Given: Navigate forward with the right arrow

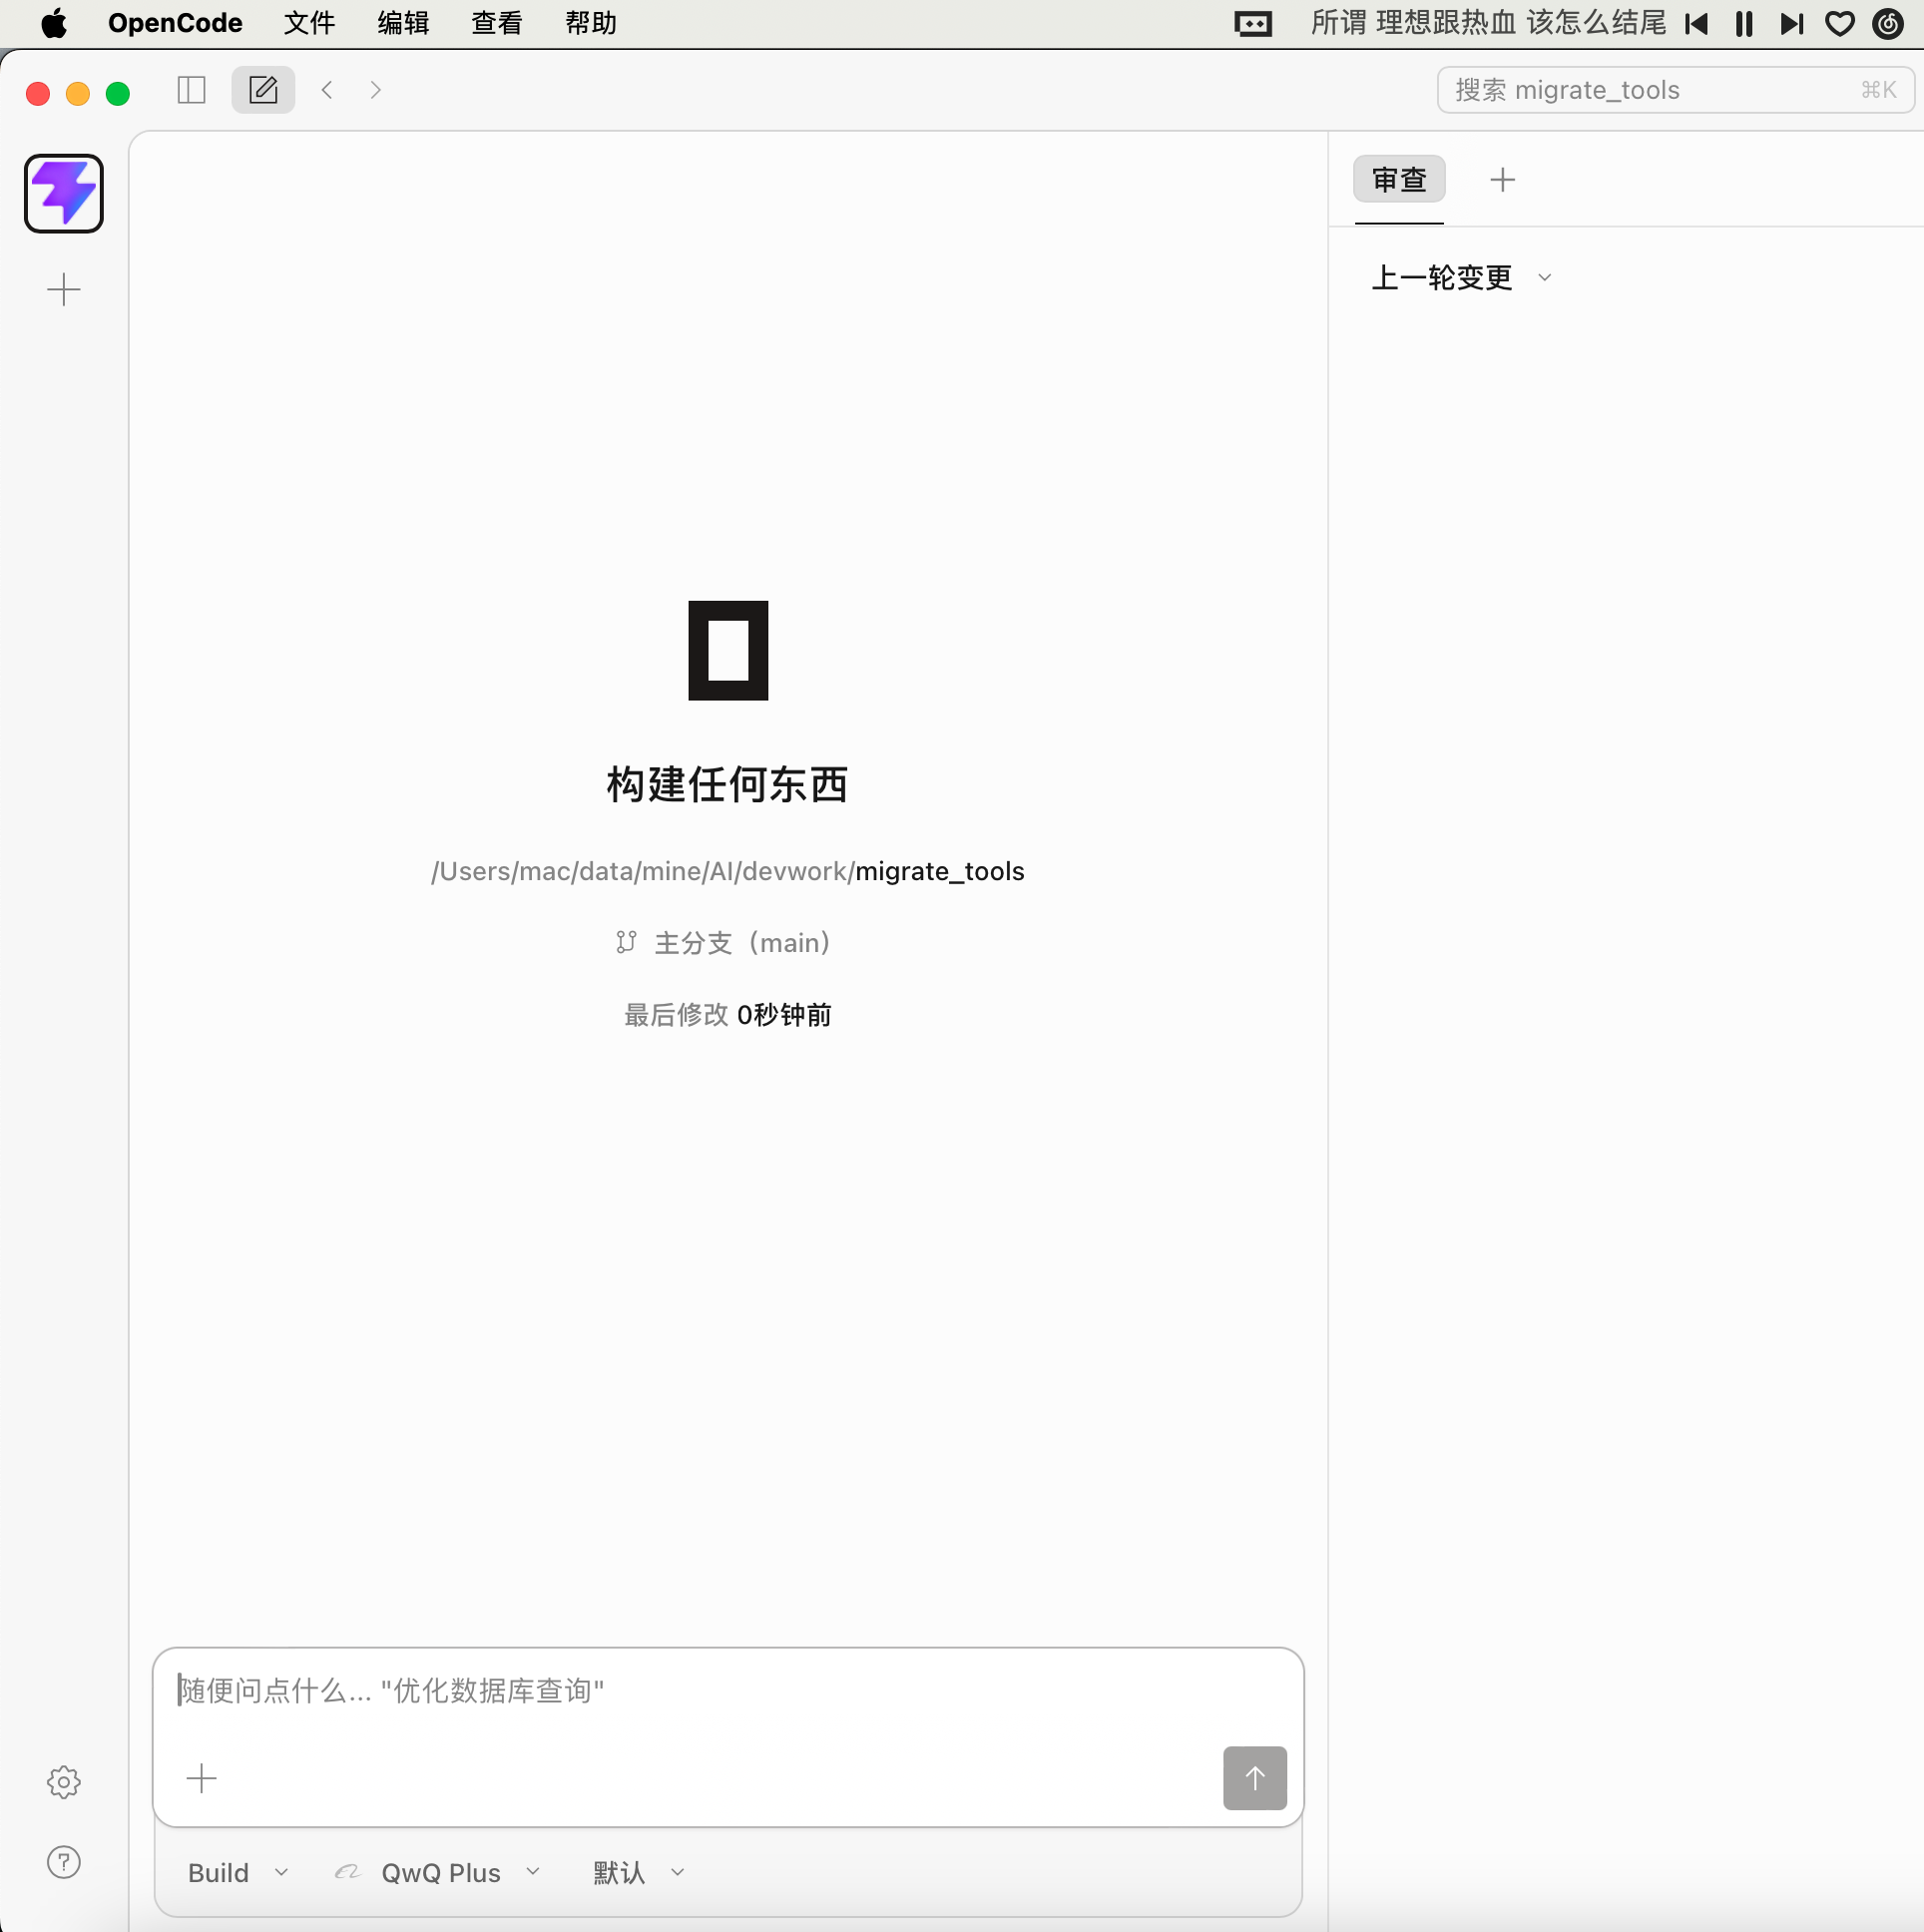Looking at the screenshot, I should 375,89.
